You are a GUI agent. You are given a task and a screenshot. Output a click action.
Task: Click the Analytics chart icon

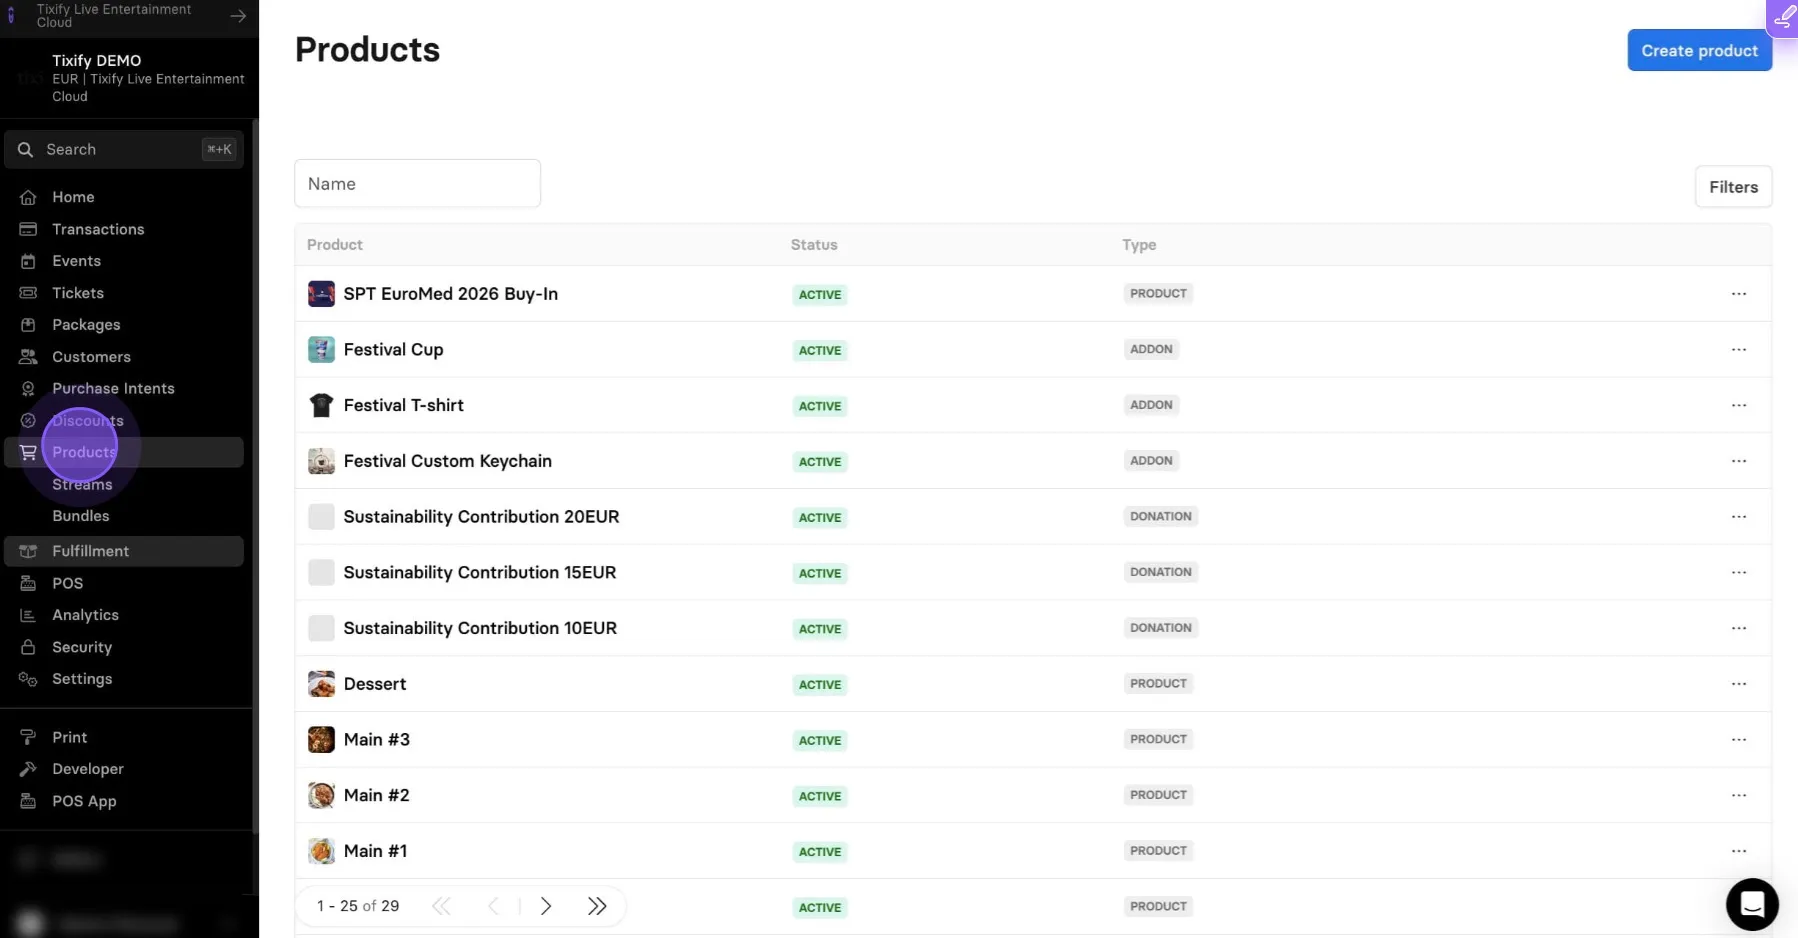pos(28,615)
